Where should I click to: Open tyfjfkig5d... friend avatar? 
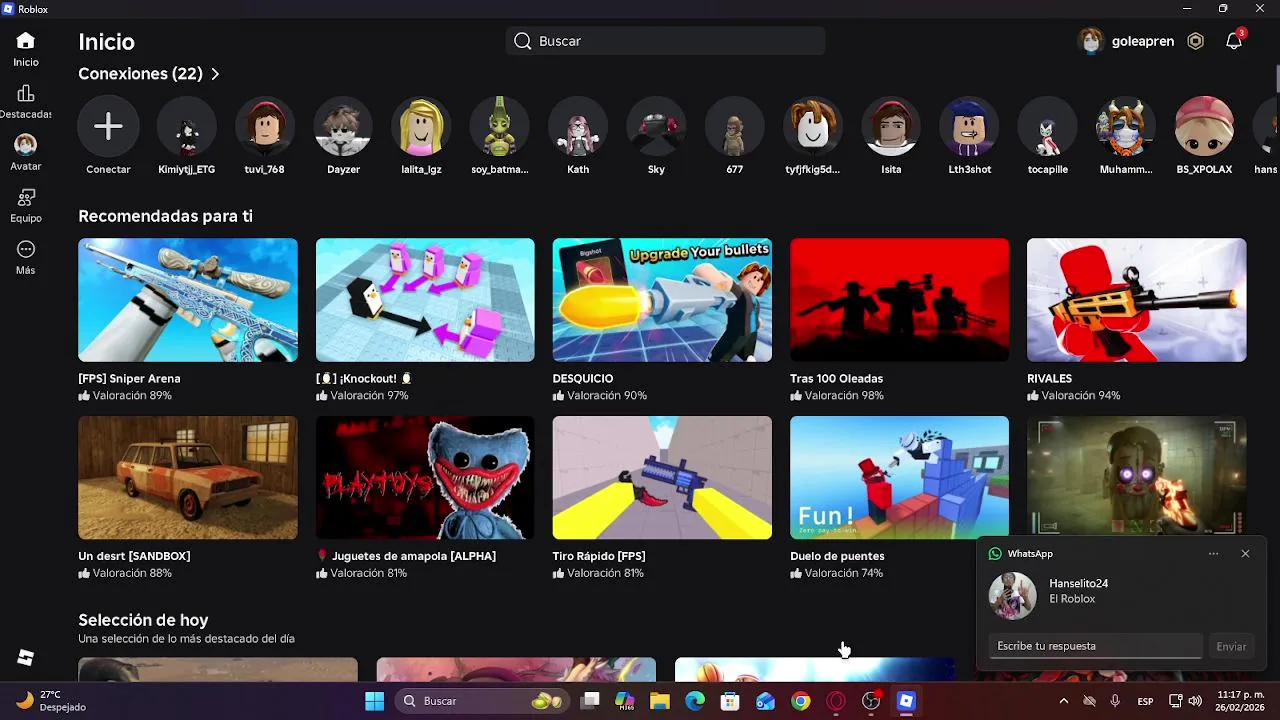pos(813,127)
